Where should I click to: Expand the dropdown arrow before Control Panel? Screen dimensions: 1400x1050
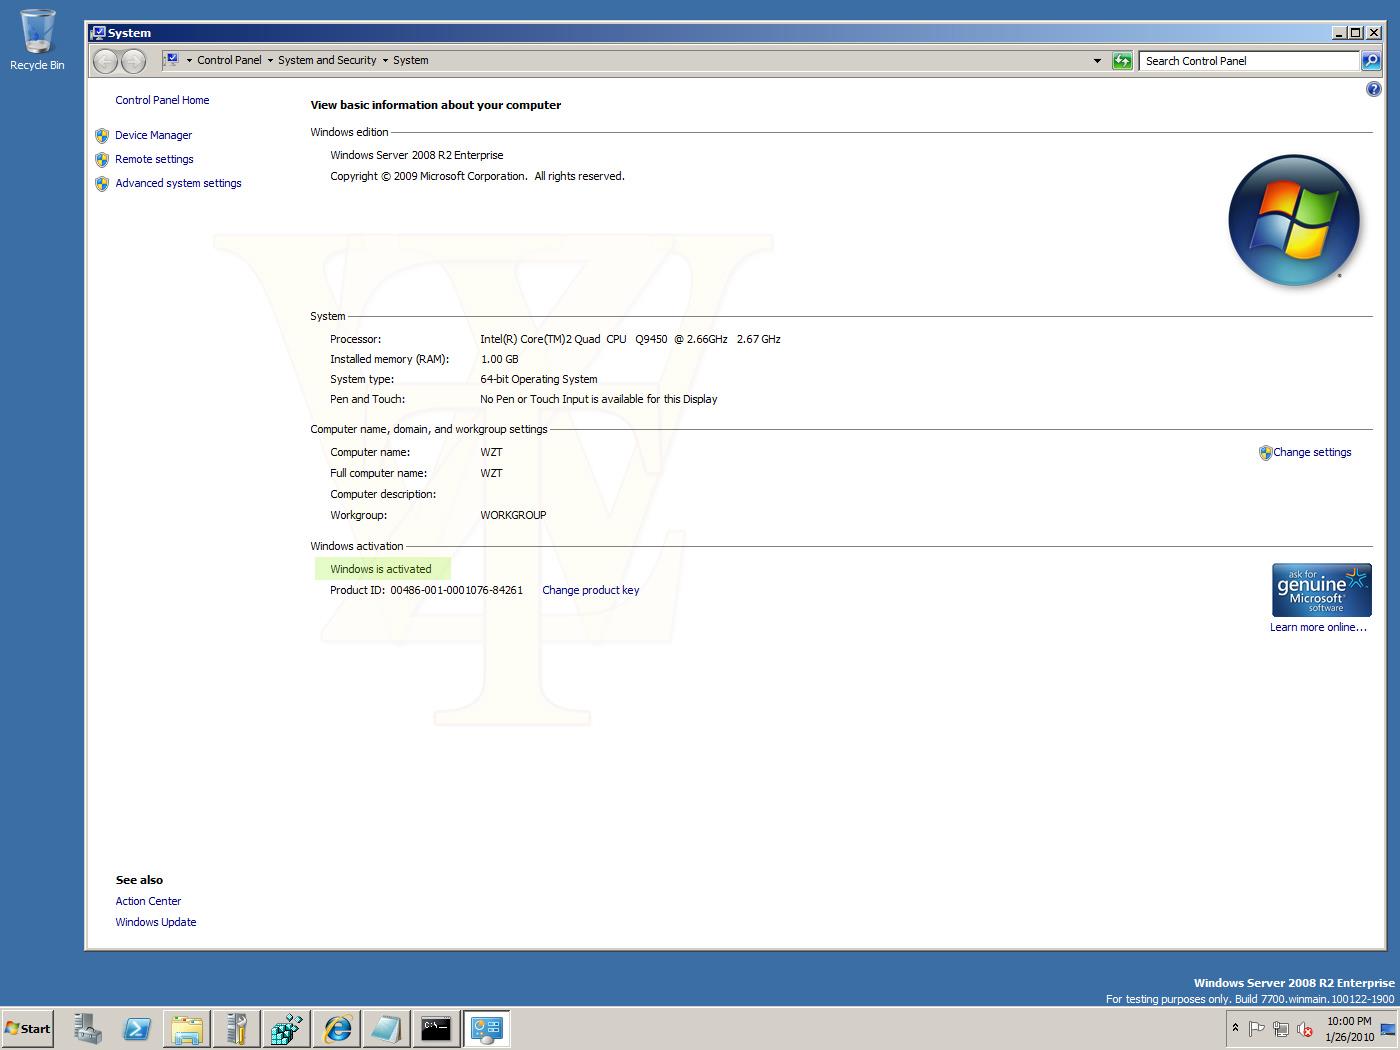(x=189, y=61)
